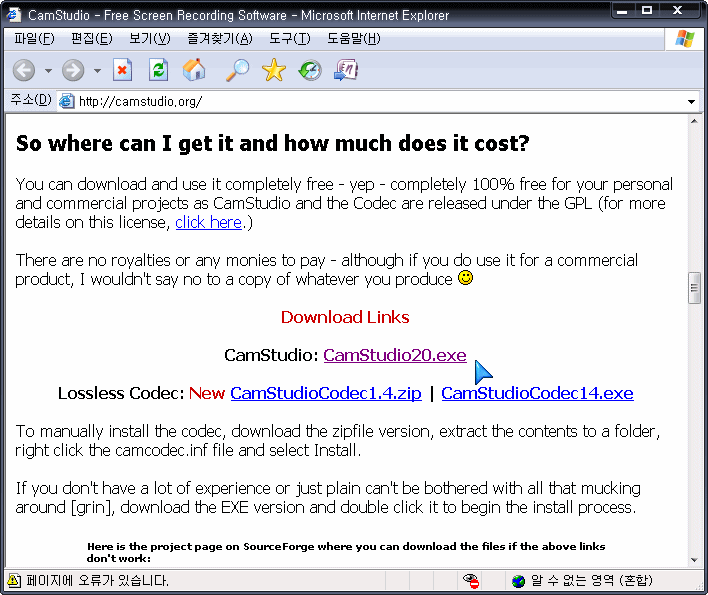708x595 pixels.
Task: Minimize the Internet Explorer window
Action: pos(622,11)
